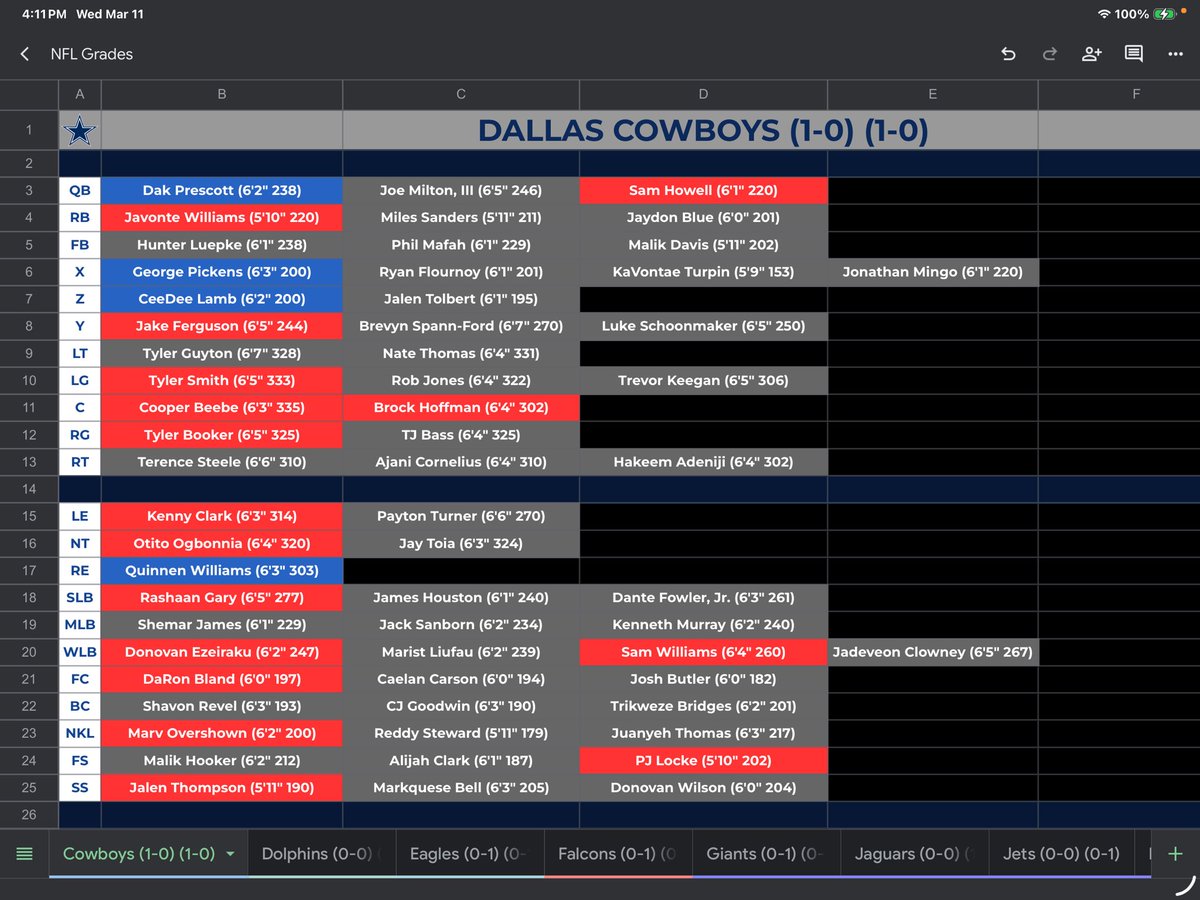The image size is (1200, 900).
Task: Select the Kenny Clark (6'3" 314) cell
Action: click(x=222, y=516)
